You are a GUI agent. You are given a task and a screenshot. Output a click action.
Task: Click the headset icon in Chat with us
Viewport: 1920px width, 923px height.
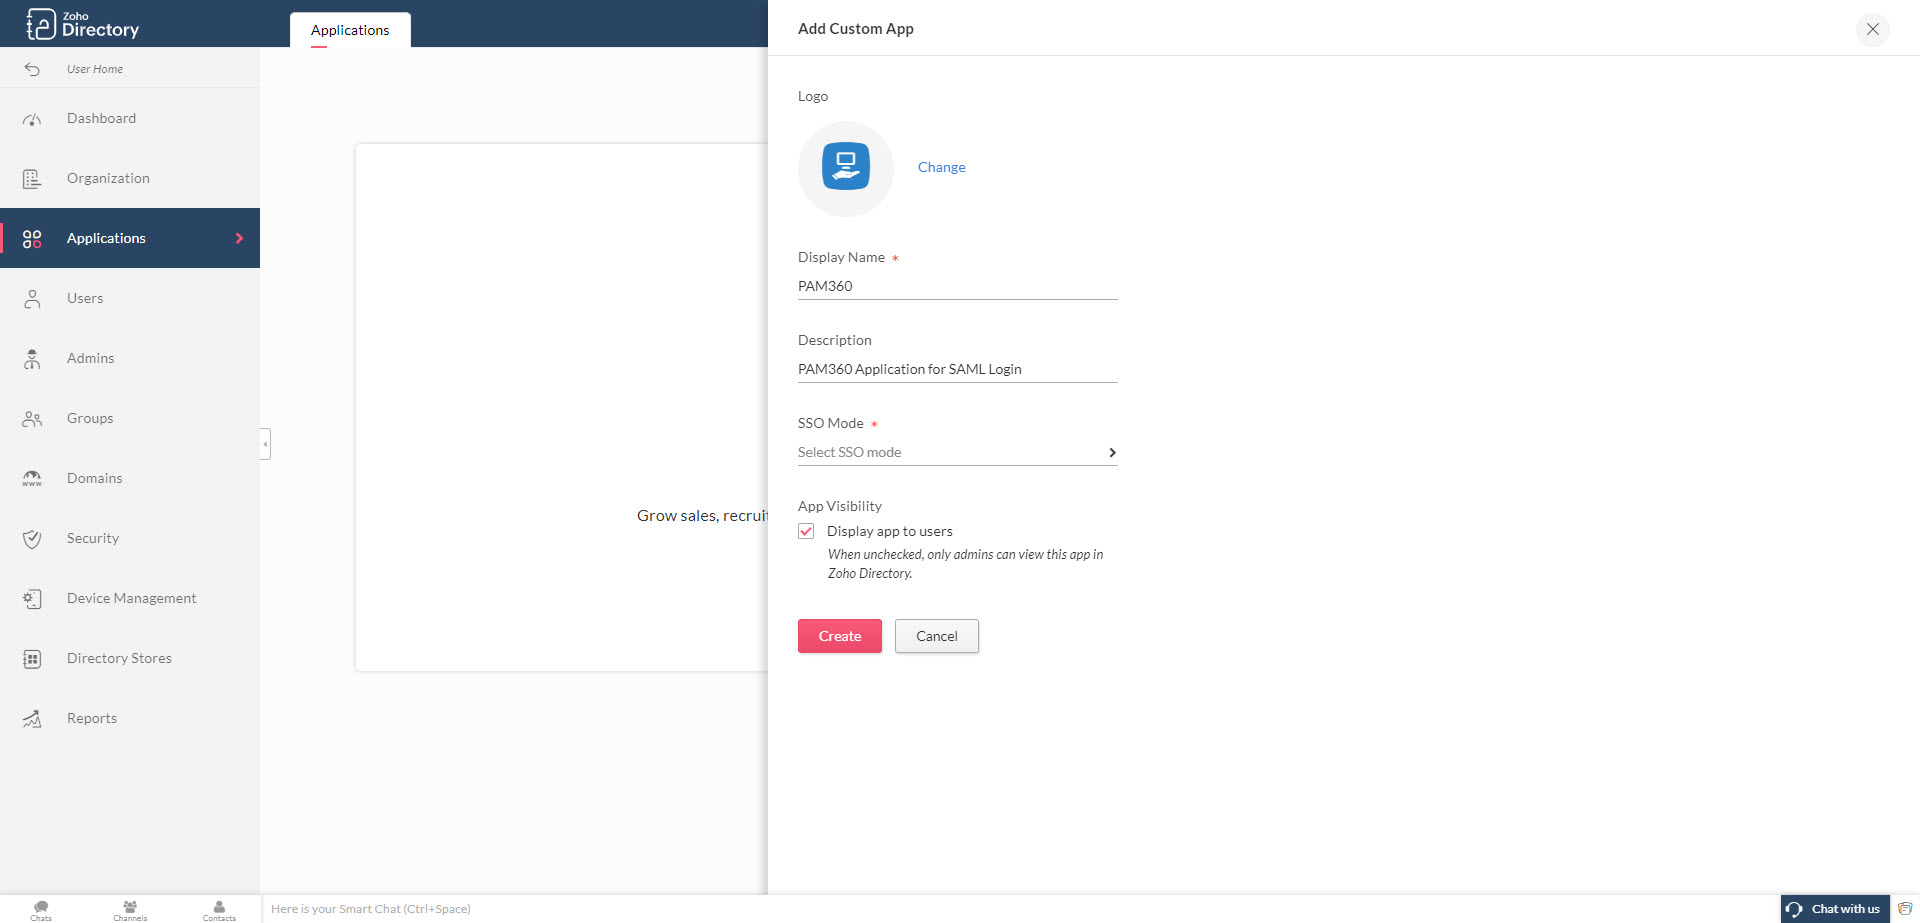(x=1795, y=909)
